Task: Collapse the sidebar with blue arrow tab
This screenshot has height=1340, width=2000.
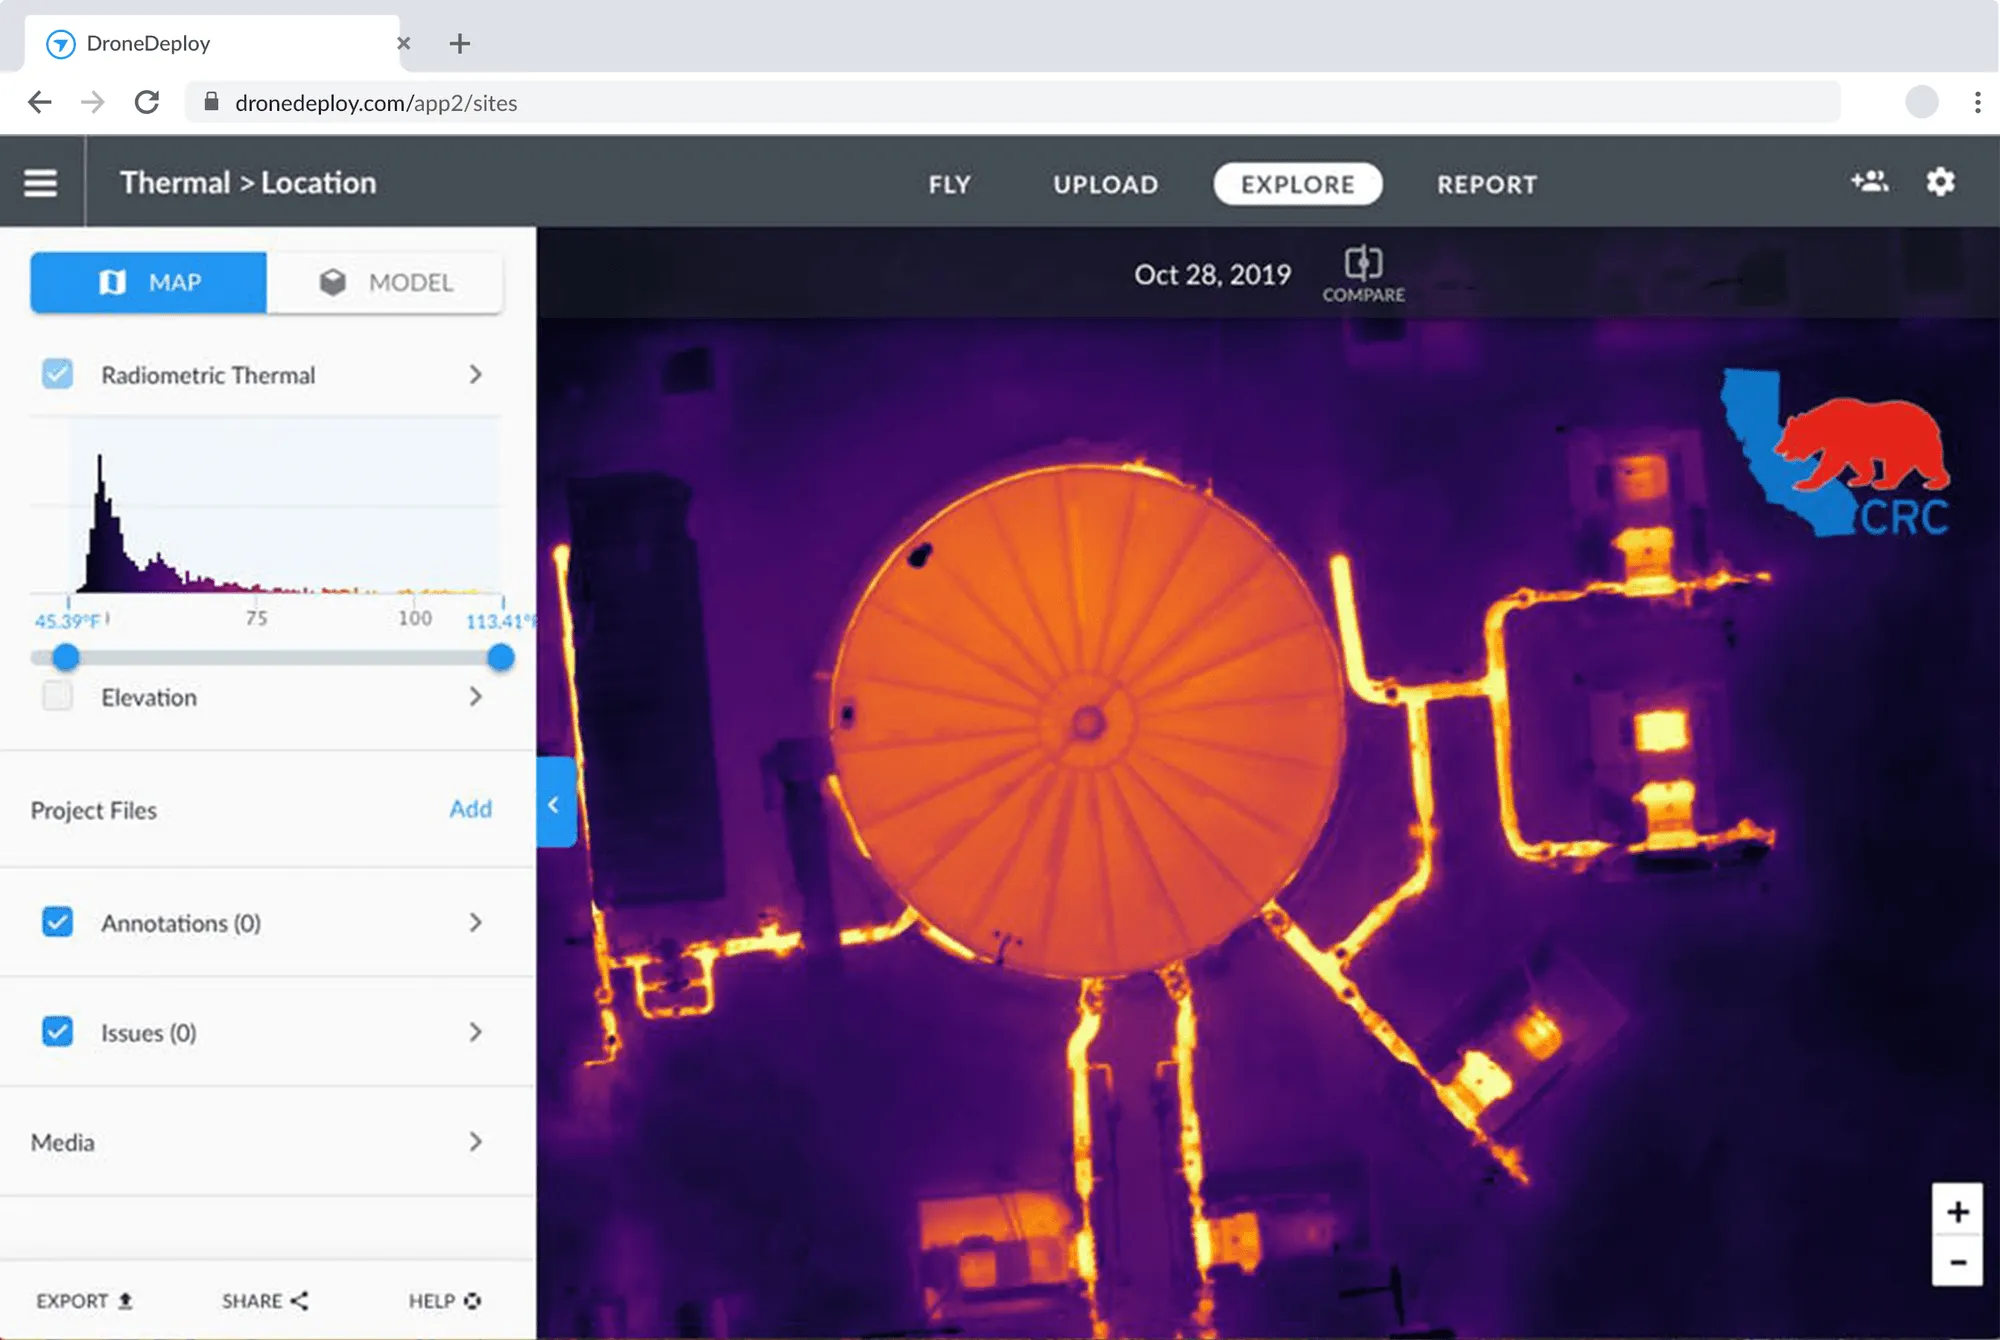Action: [x=555, y=803]
